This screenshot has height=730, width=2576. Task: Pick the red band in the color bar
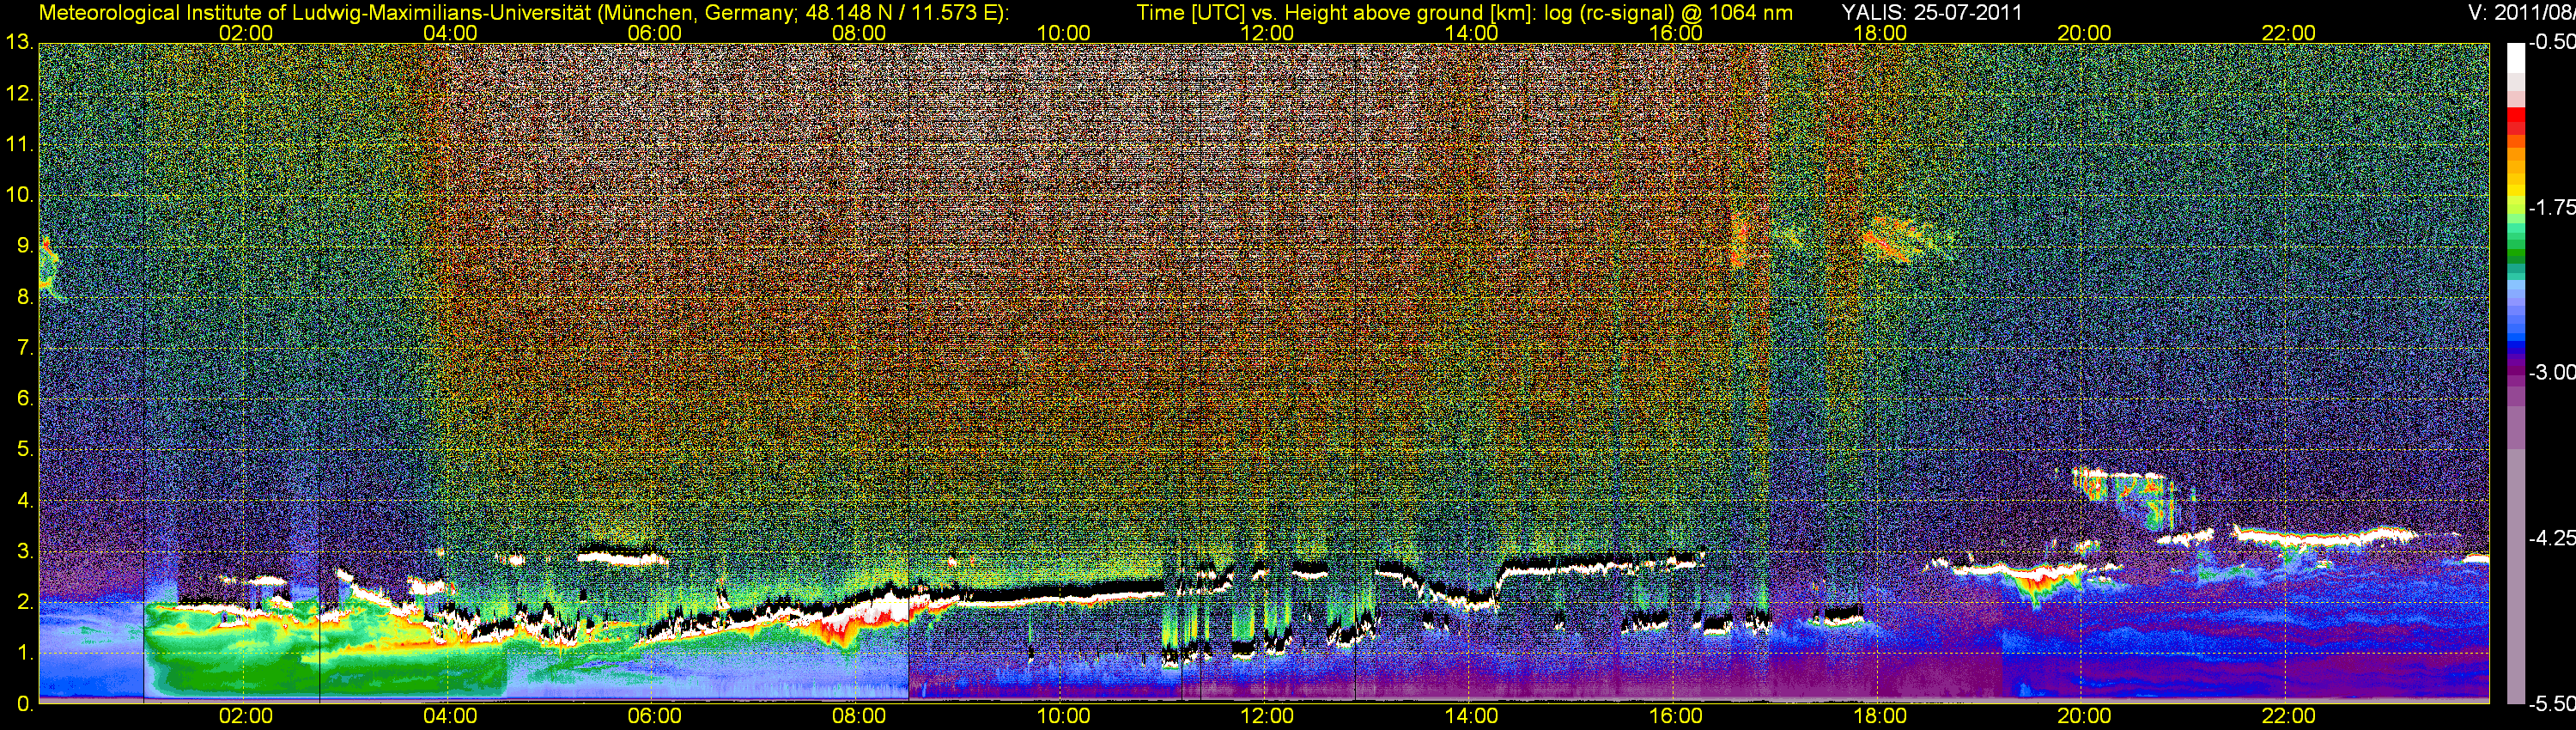click(2515, 118)
